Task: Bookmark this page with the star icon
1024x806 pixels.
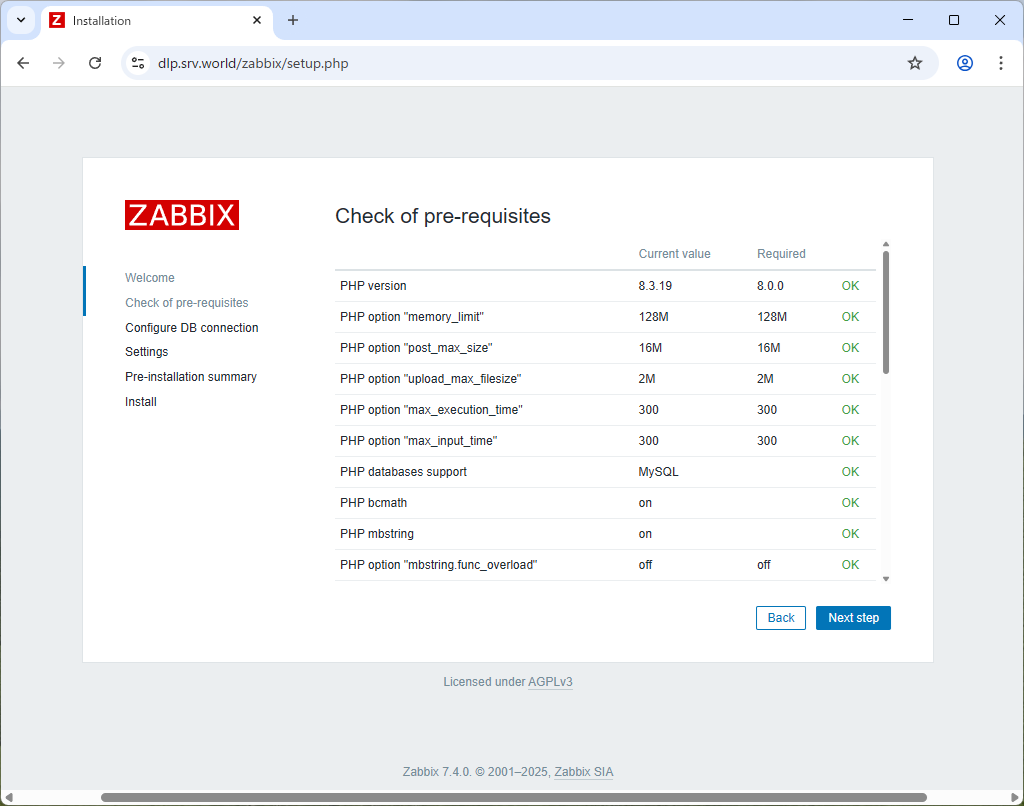Action: click(x=914, y=62)
